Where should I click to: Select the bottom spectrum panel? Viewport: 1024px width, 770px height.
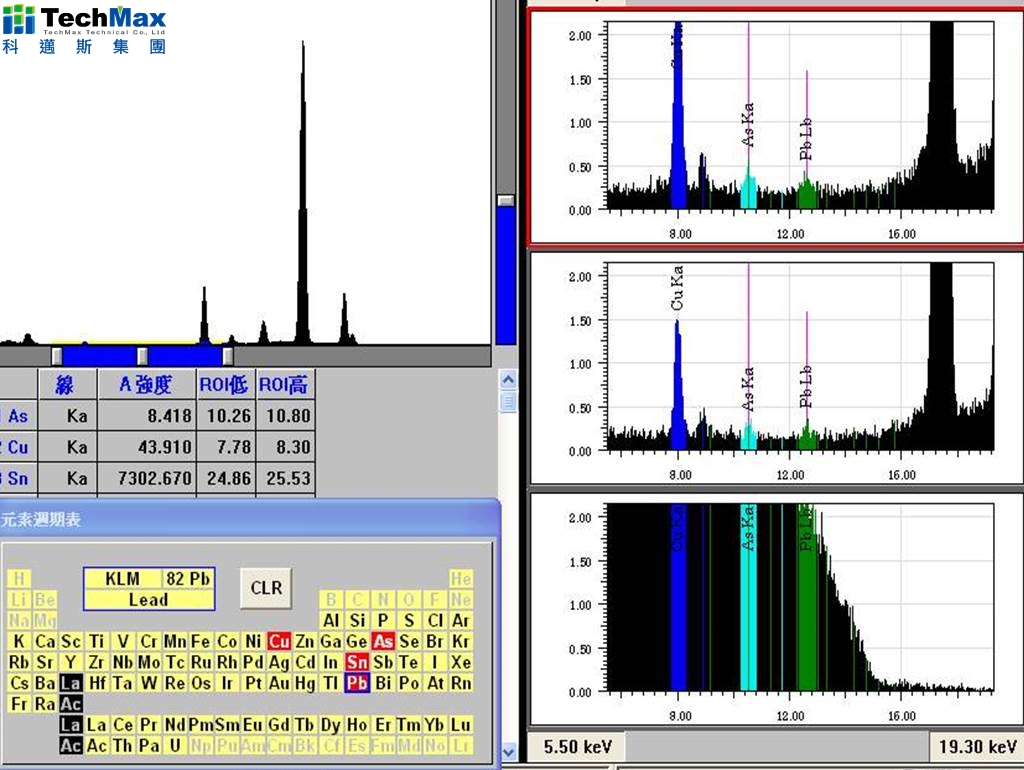776,609
